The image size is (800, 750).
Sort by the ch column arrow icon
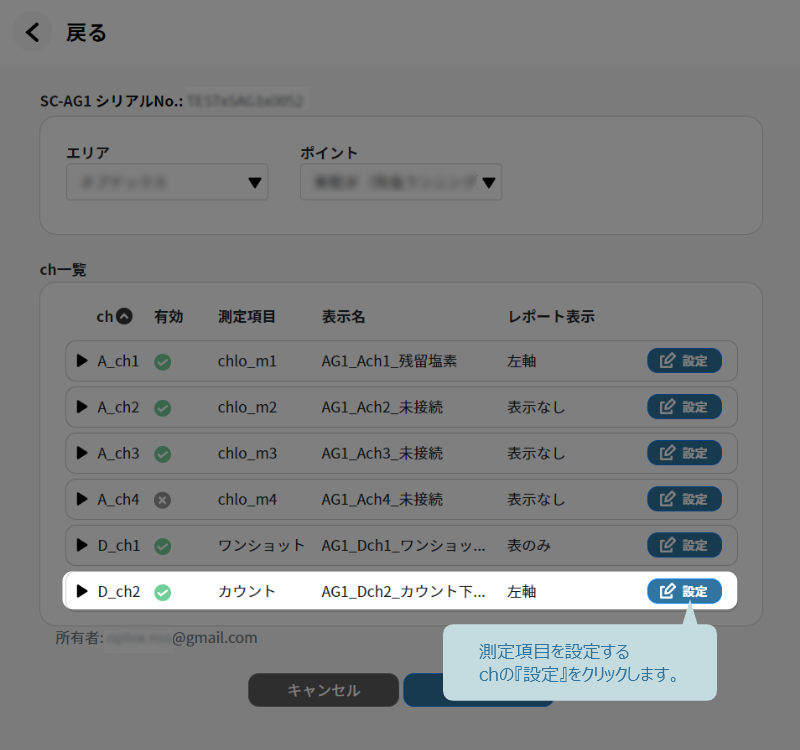tap(124, 316)
